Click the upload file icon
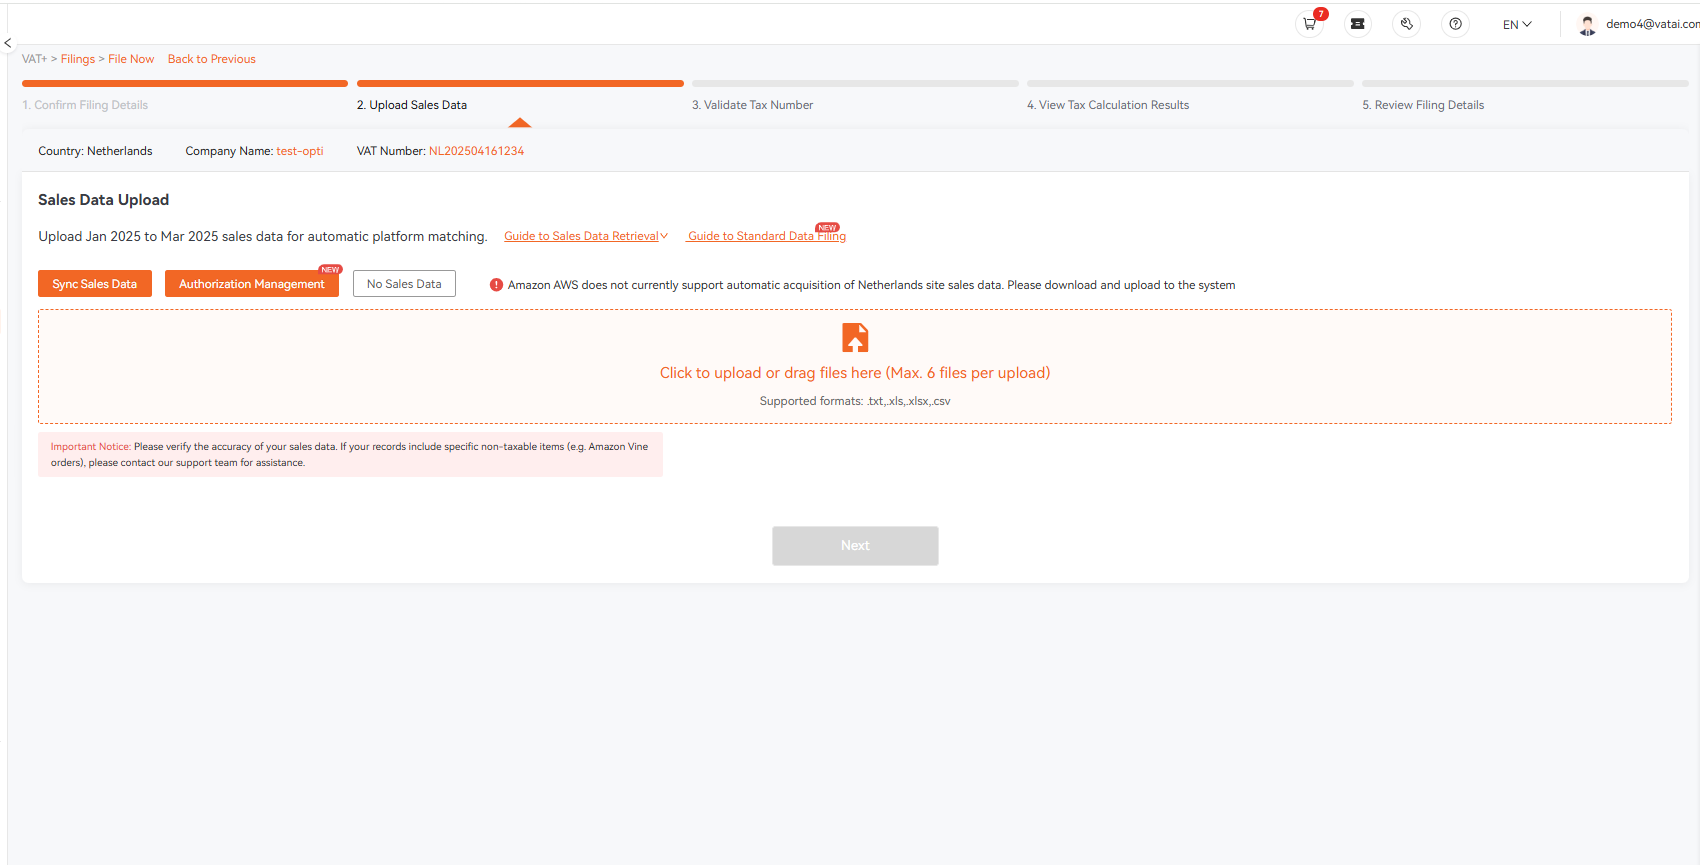The width and height of the screenshot is (1700, 865). 855,338
